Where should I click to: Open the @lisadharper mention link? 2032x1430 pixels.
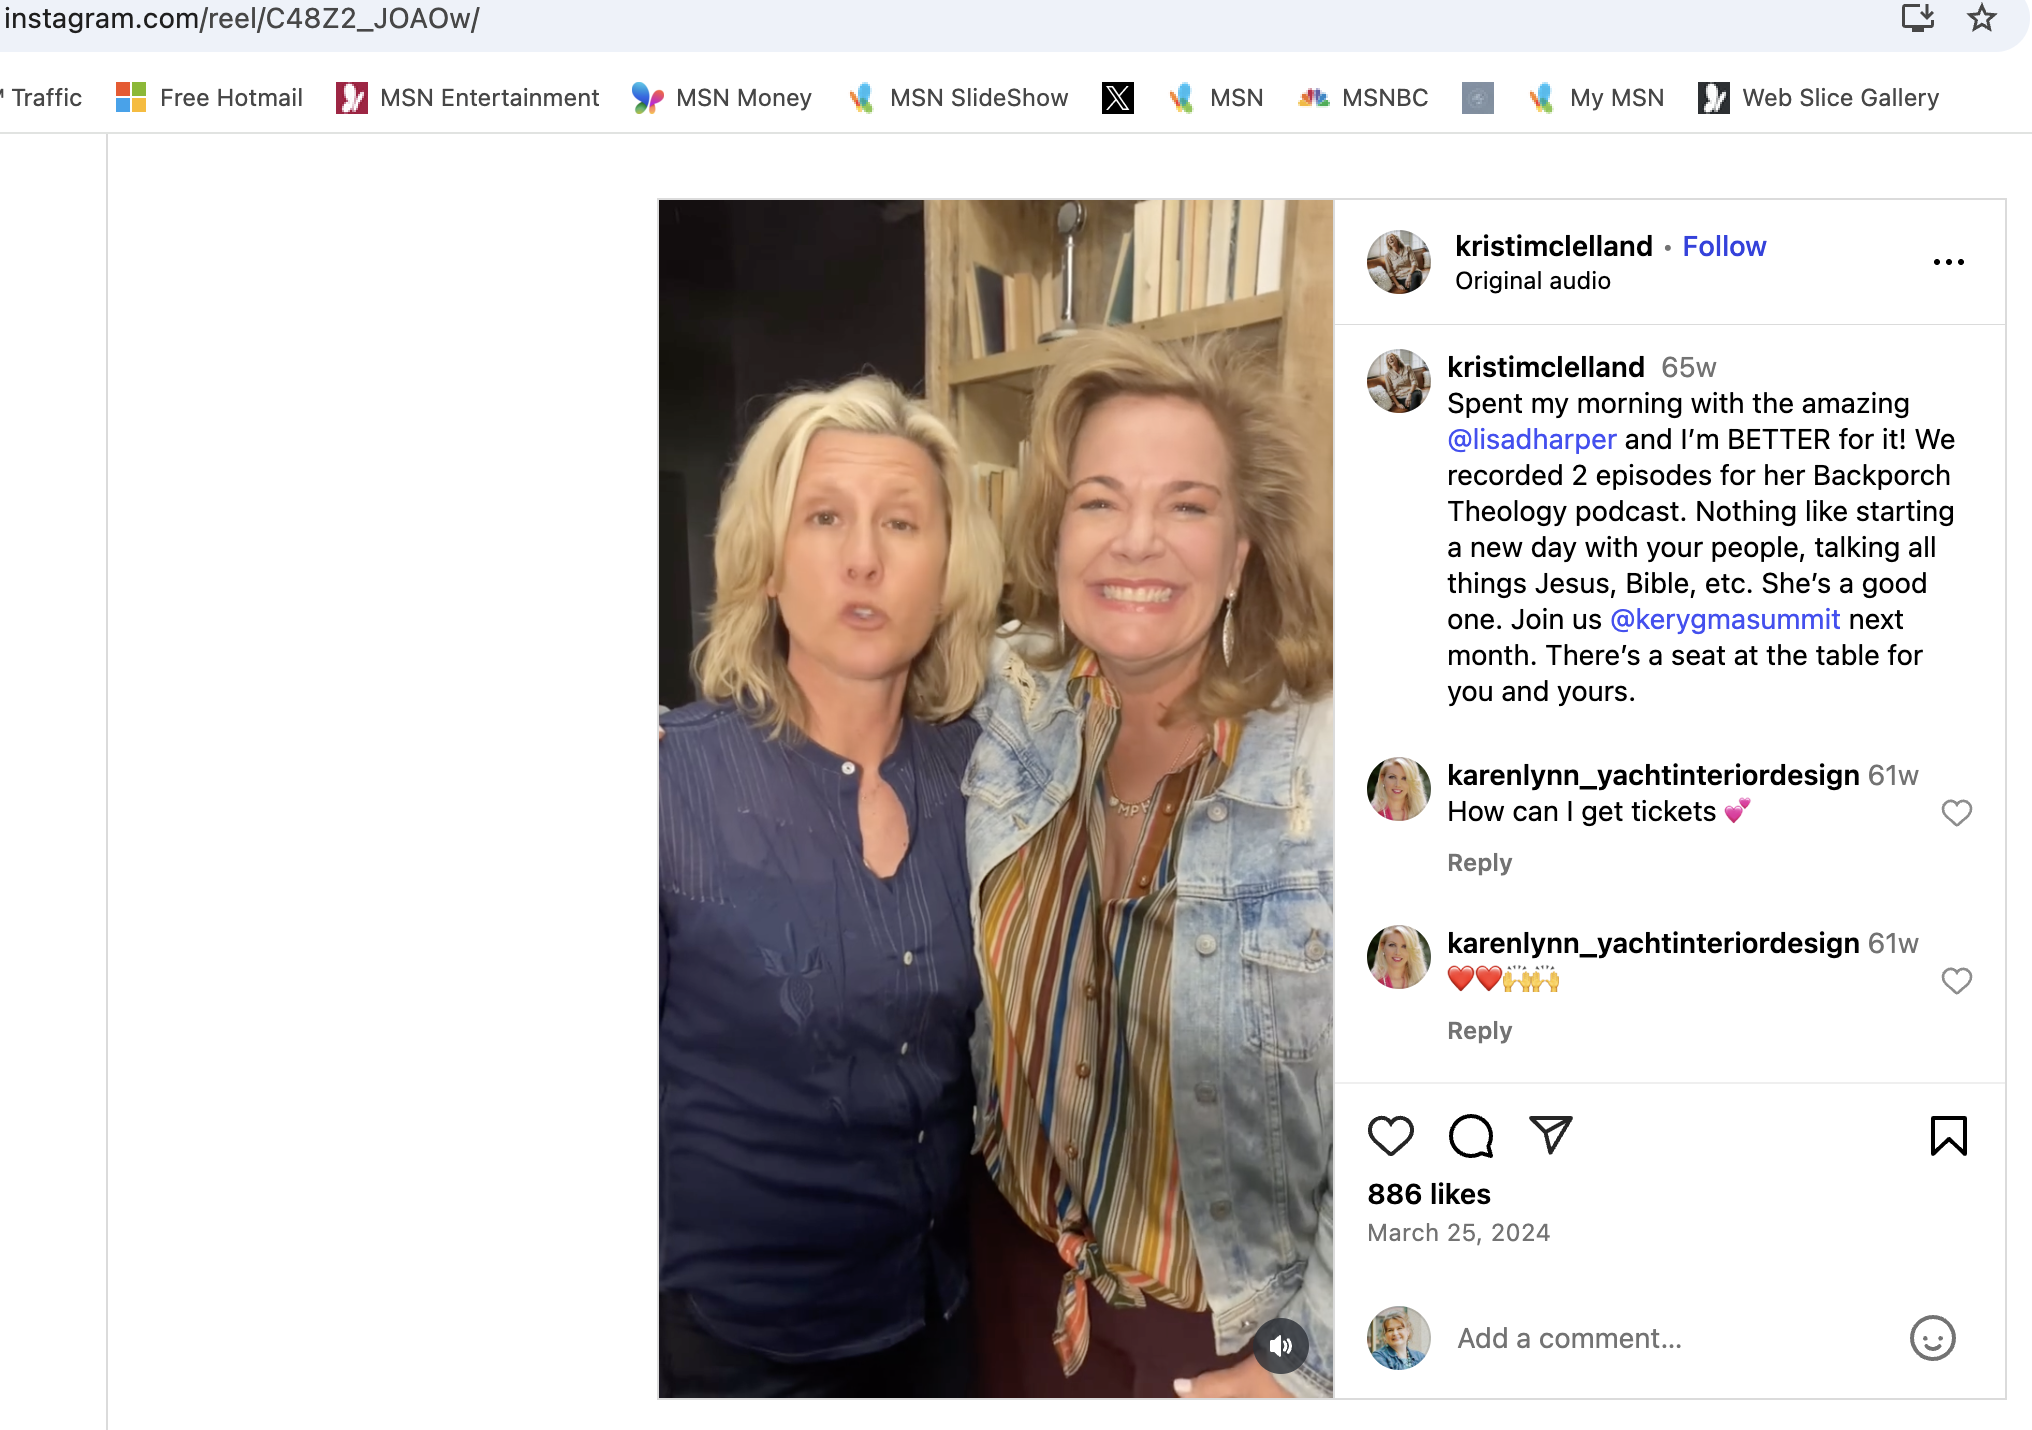click(1531, 439)
